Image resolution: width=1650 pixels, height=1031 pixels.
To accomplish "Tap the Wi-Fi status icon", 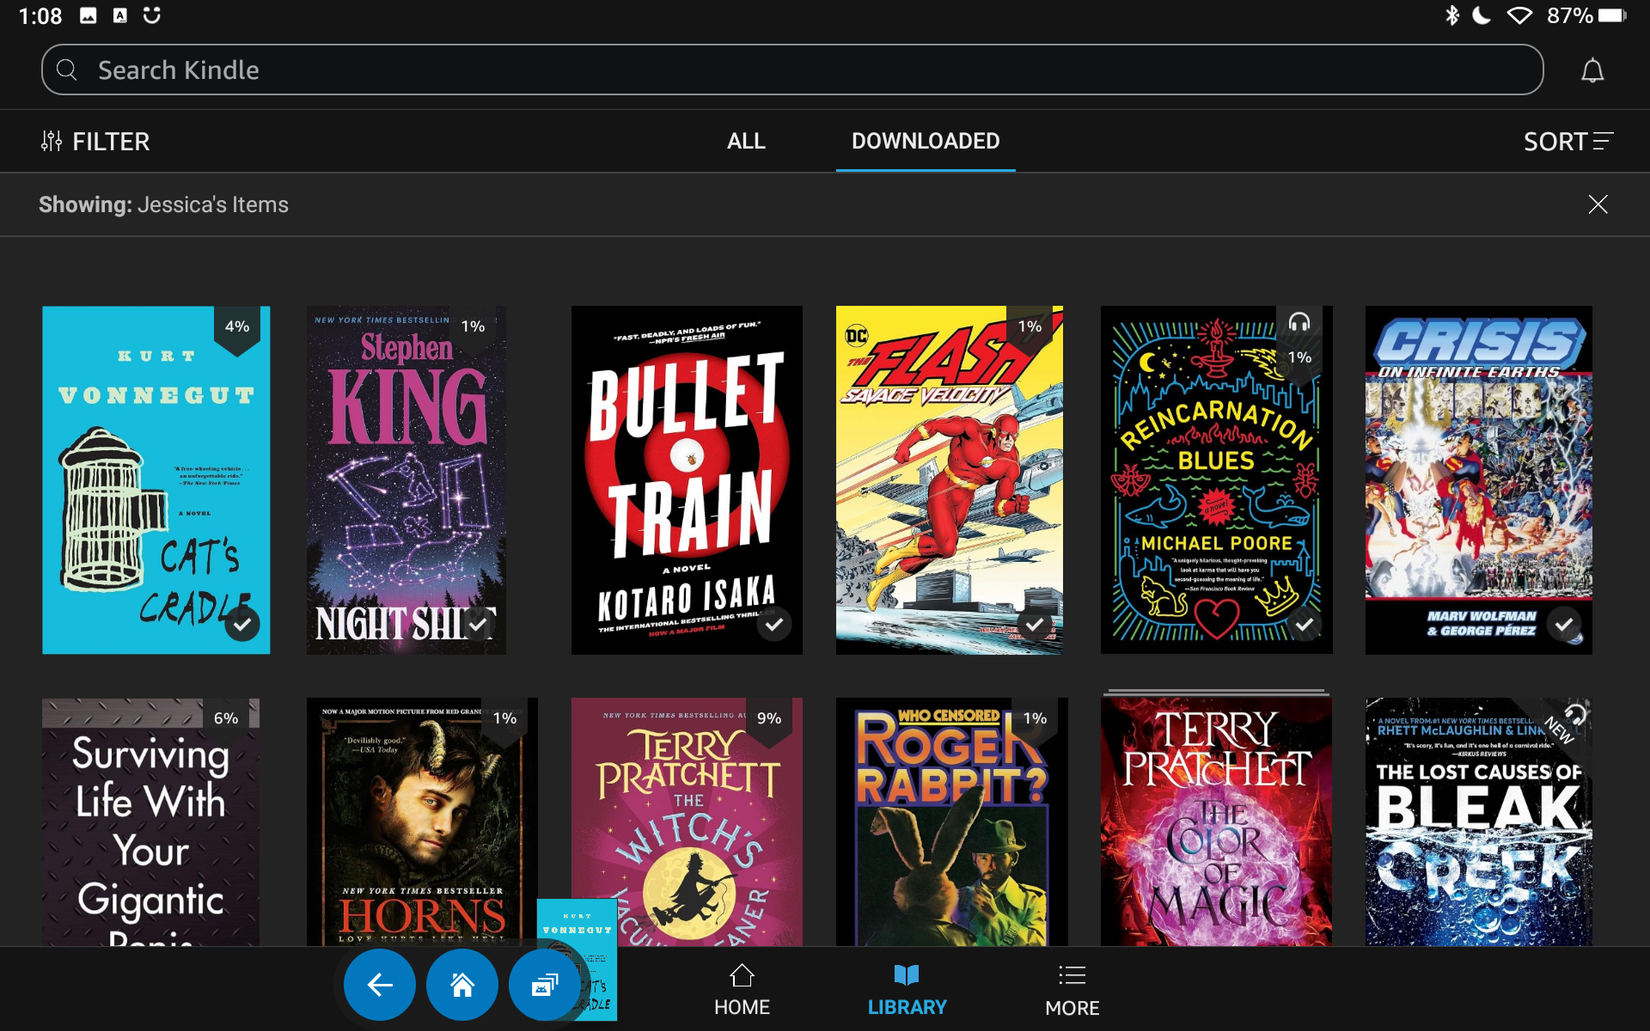I will click(1520, 16).
